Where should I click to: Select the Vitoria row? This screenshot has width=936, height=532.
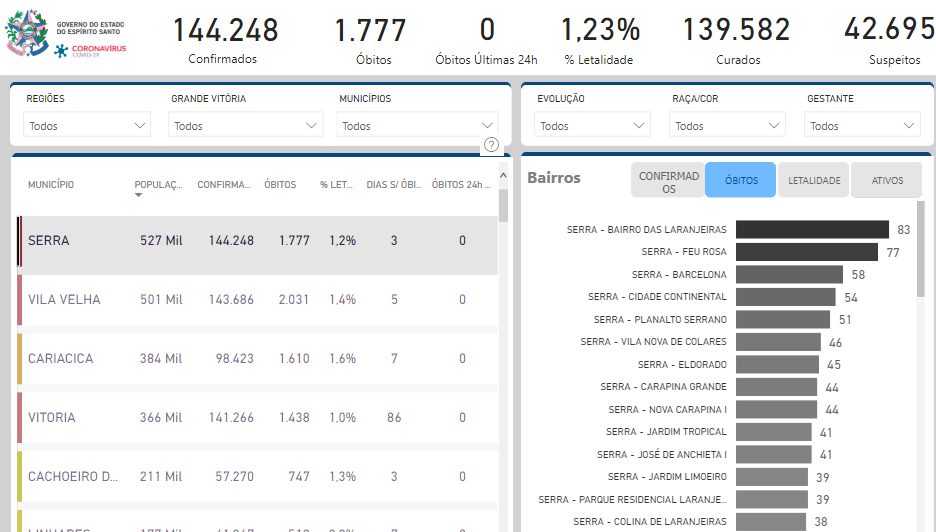(258, 417)
